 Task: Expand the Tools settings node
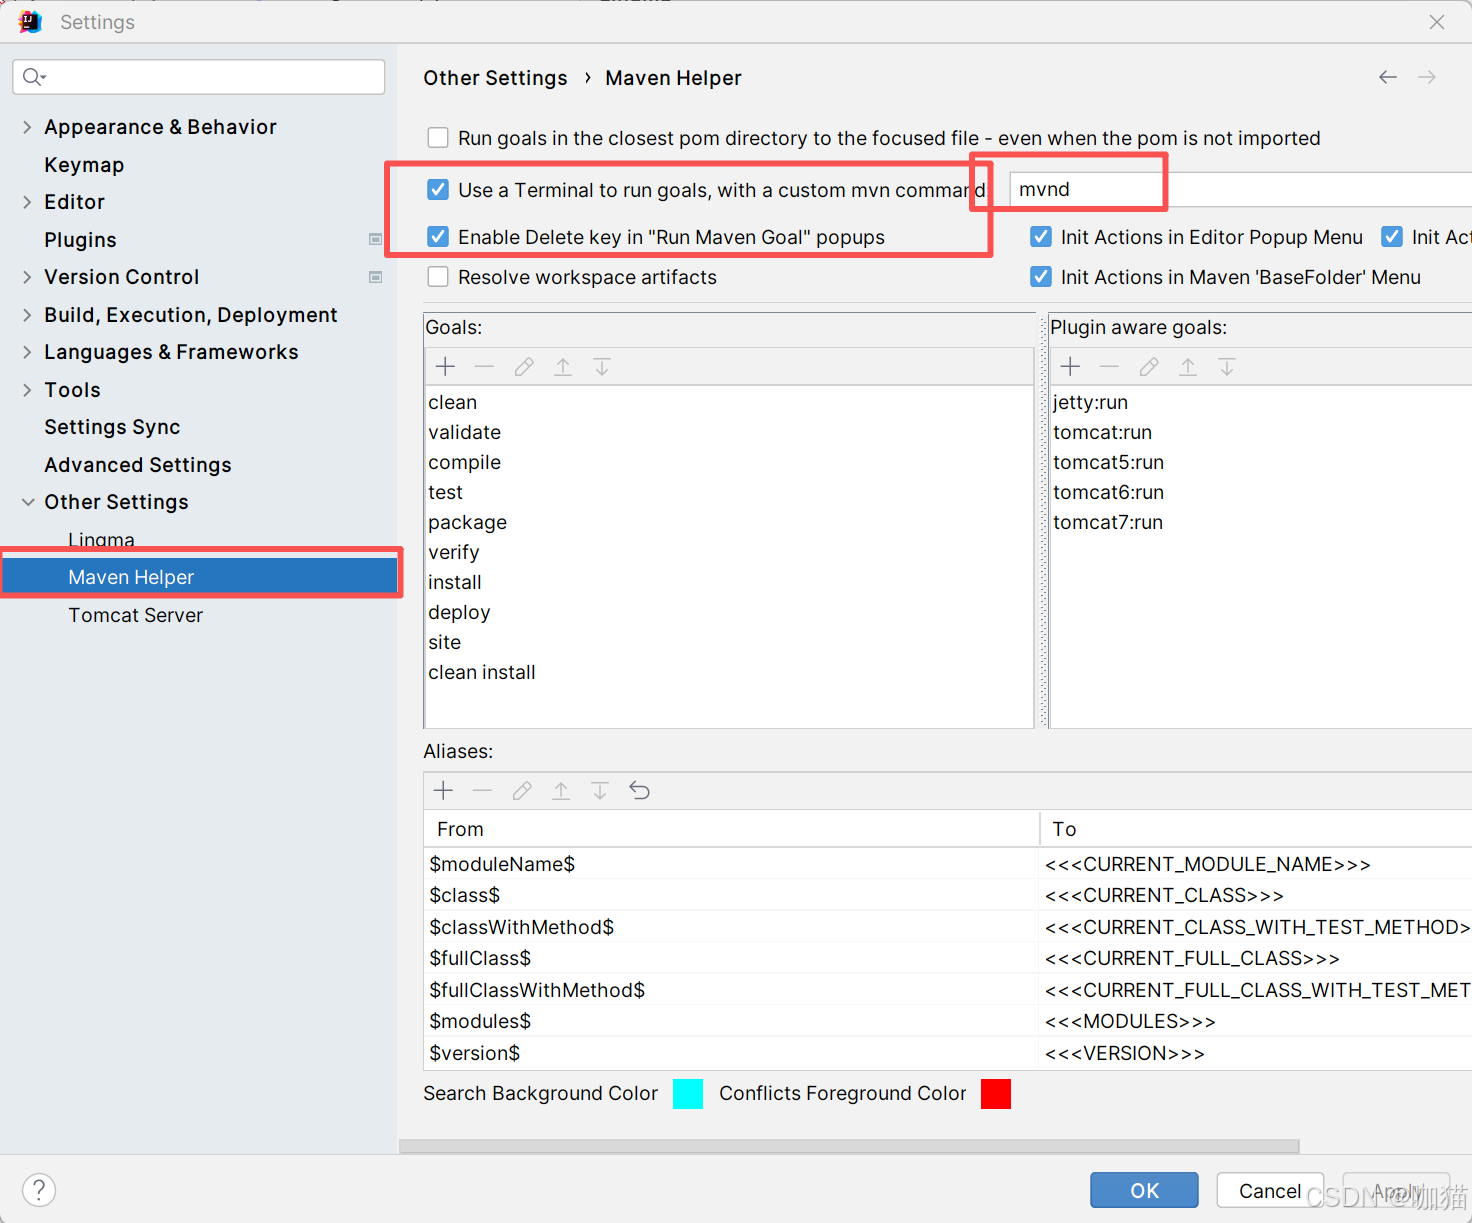[x=27, y=390]
